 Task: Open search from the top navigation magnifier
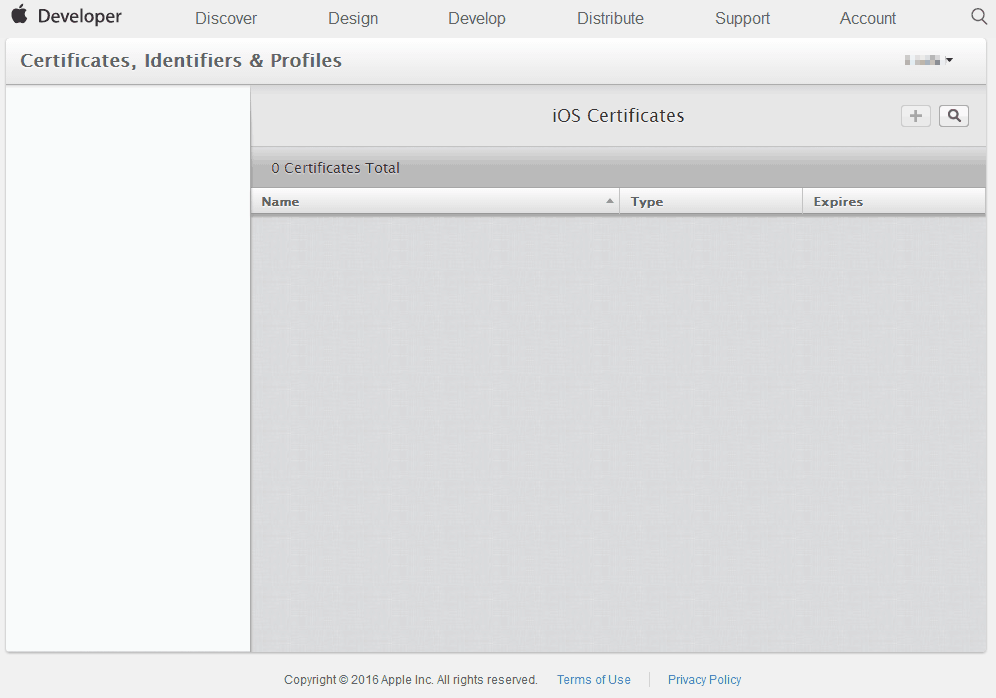pos(978,17)
